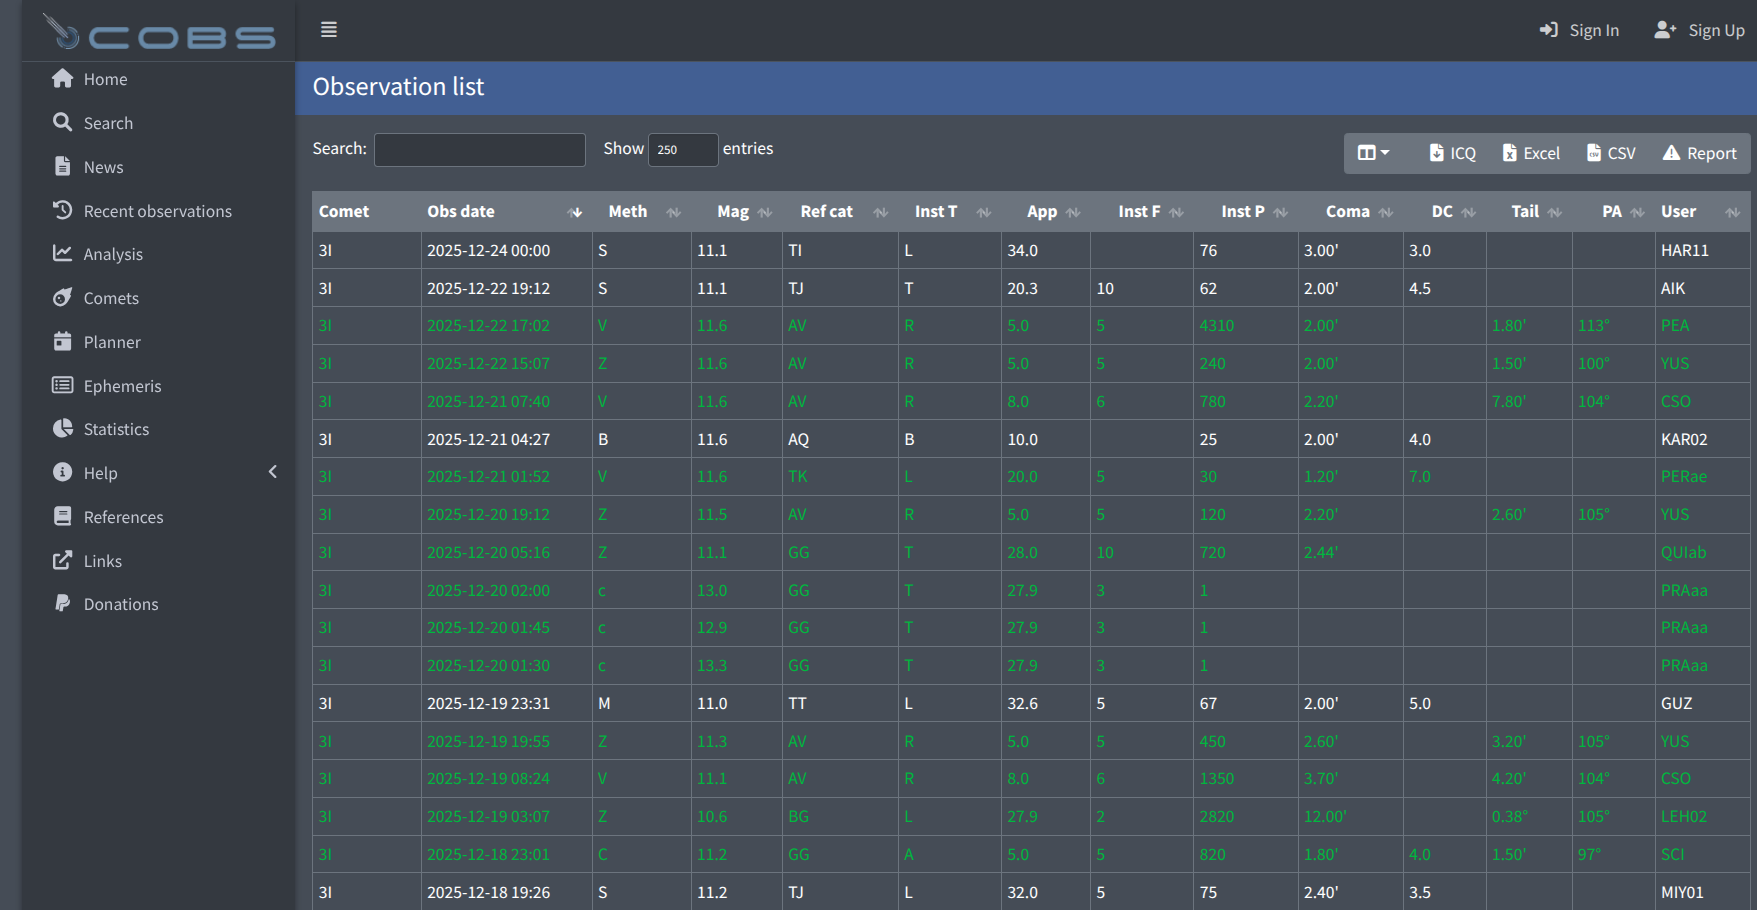Click the Show entries number field
The image size is (1757, 910).
pos(683,149)
